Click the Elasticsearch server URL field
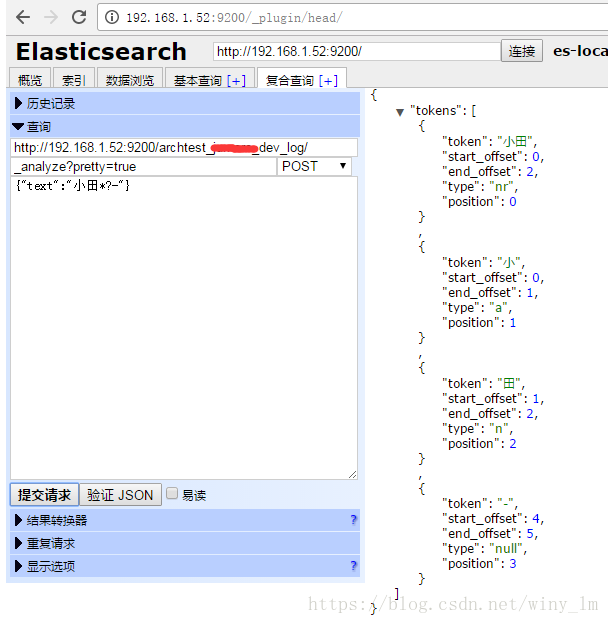This screenshot has height=624, width=609. pos(356,52)
